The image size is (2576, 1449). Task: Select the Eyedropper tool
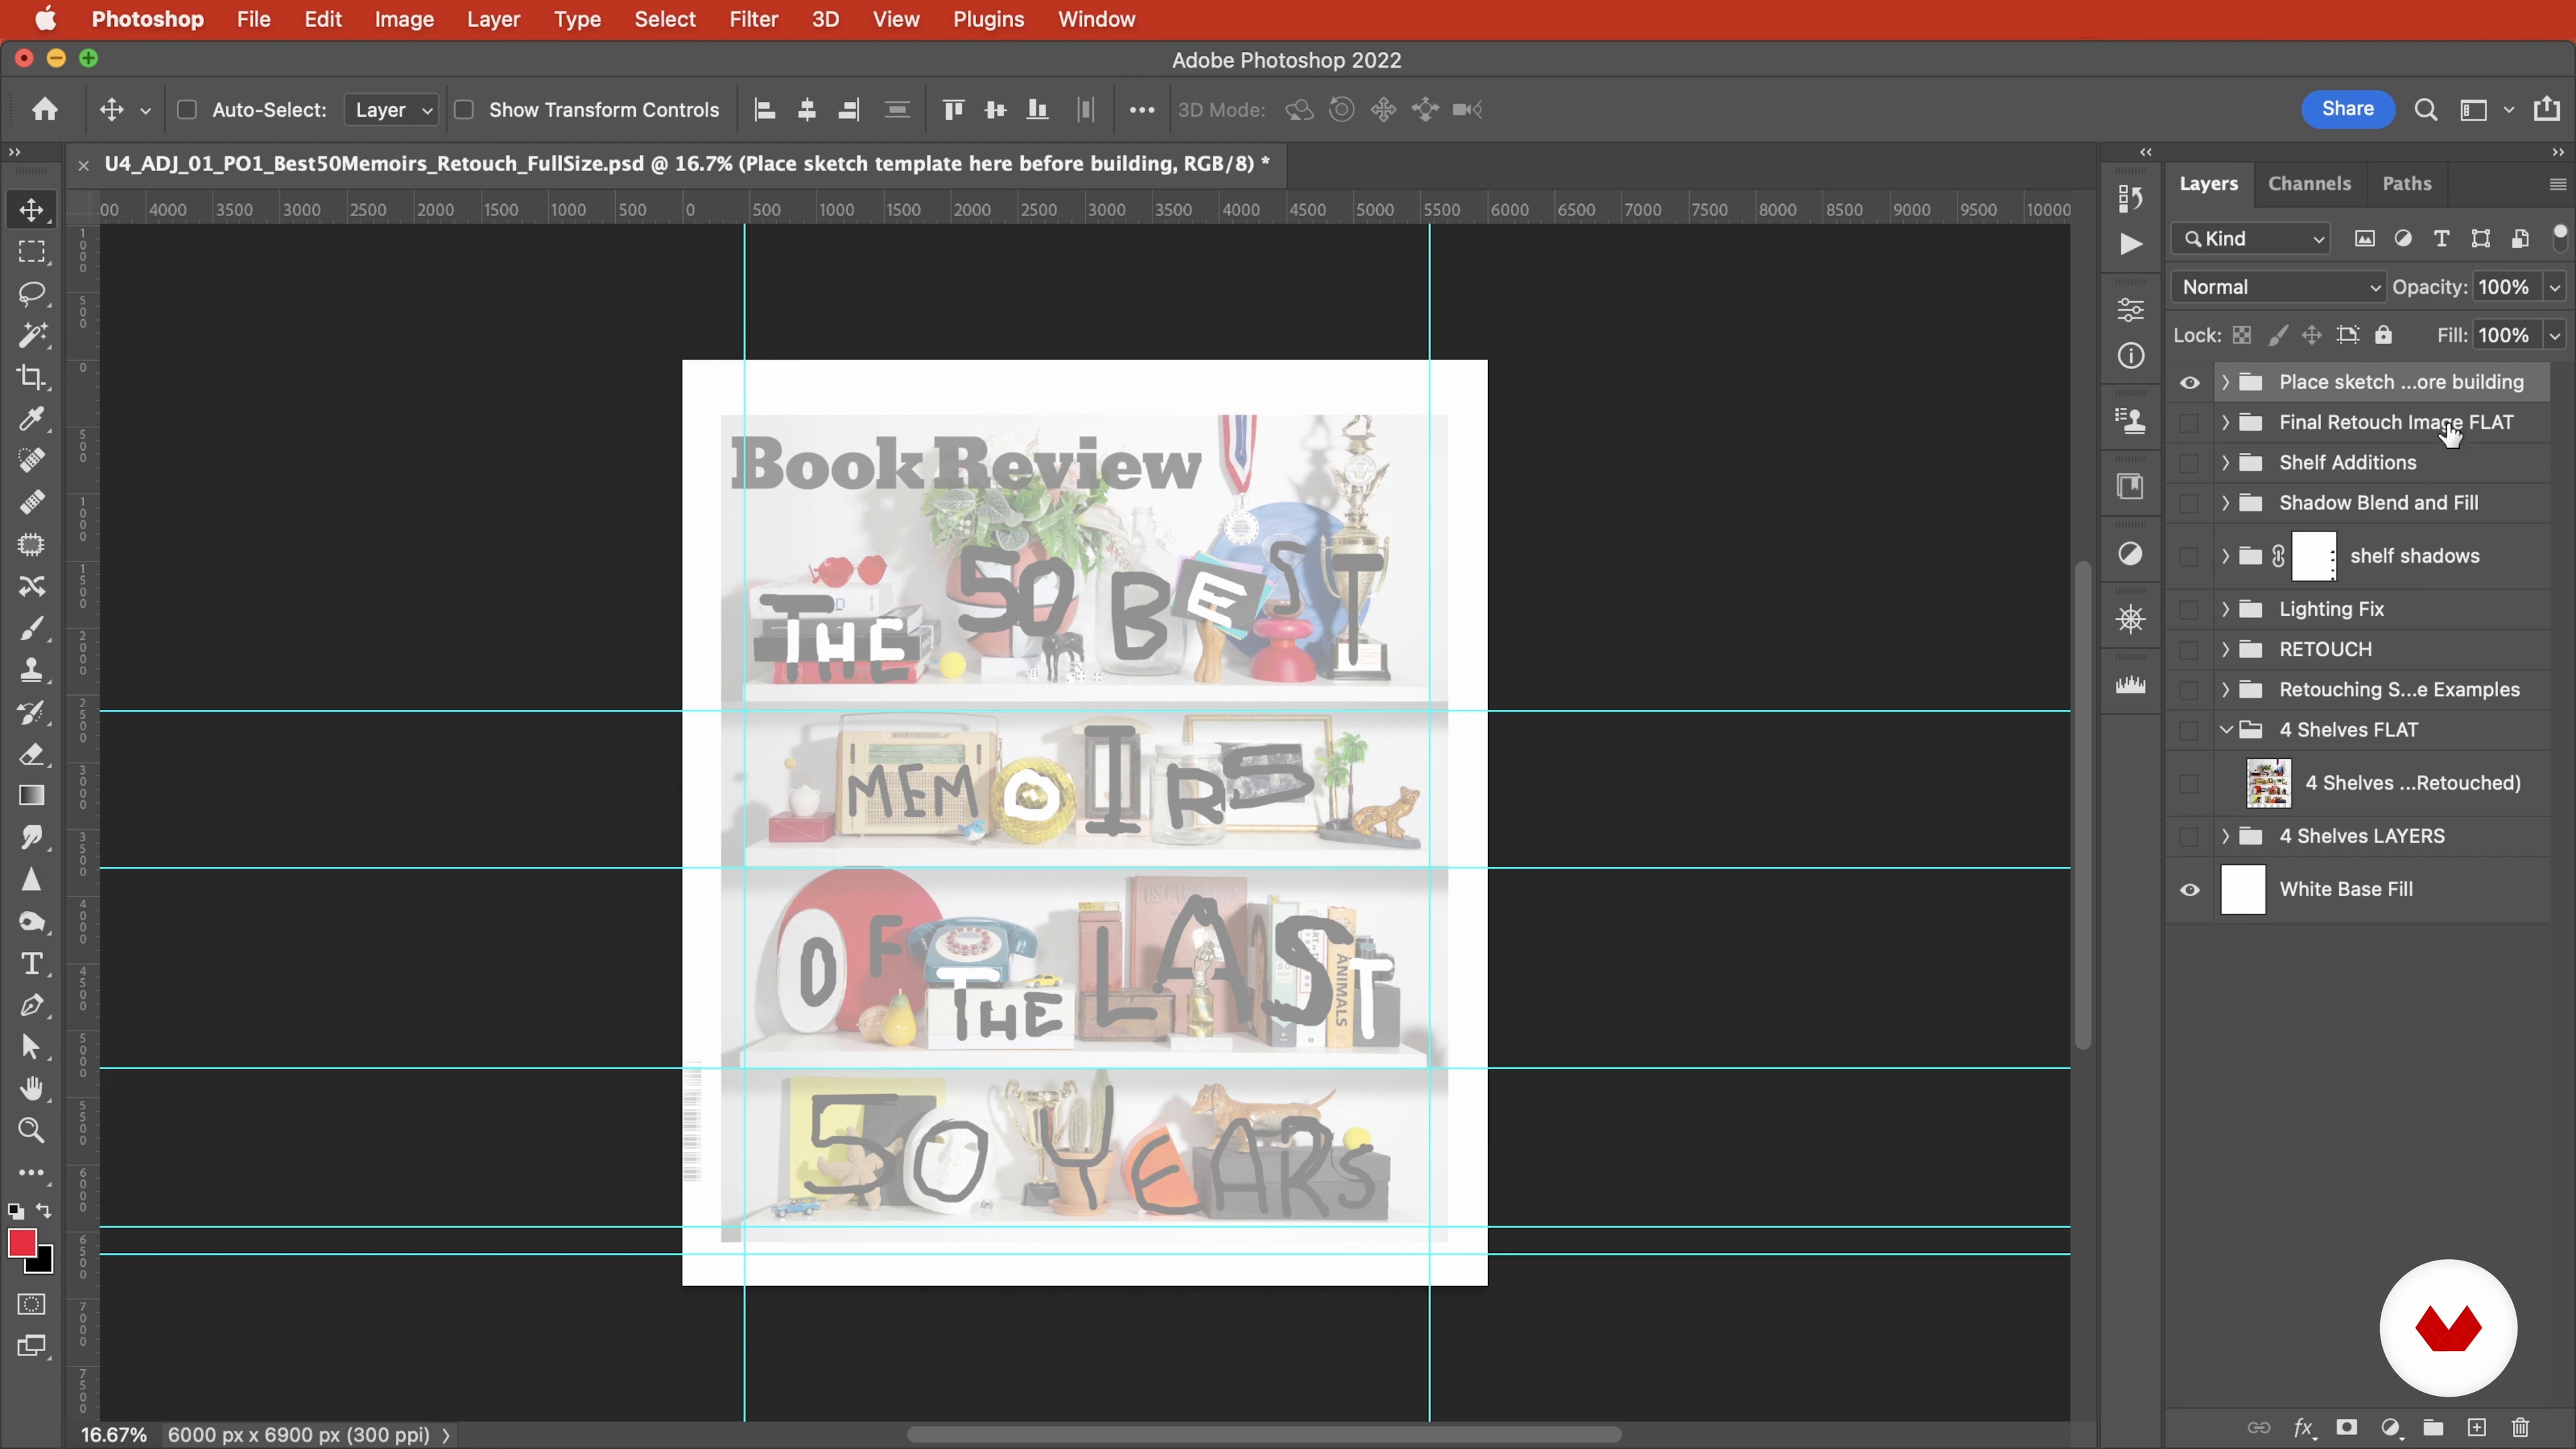coord(31,419)
